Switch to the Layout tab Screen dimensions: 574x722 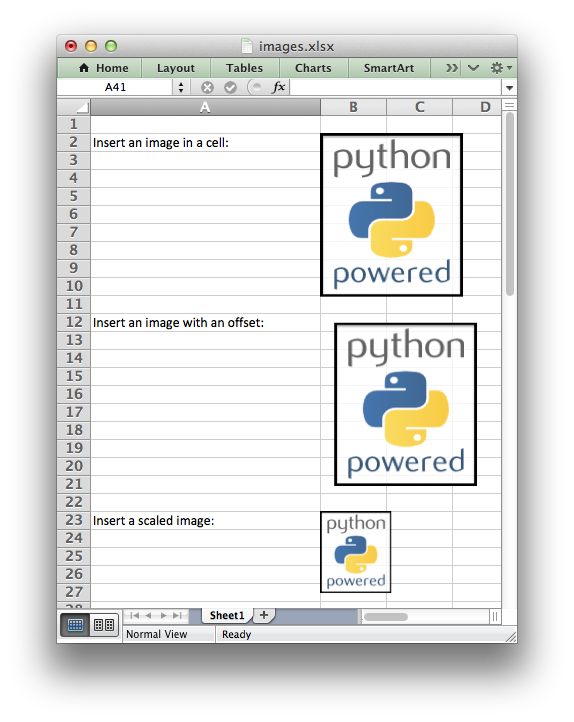pyautogui.click(x=176, y=68)
